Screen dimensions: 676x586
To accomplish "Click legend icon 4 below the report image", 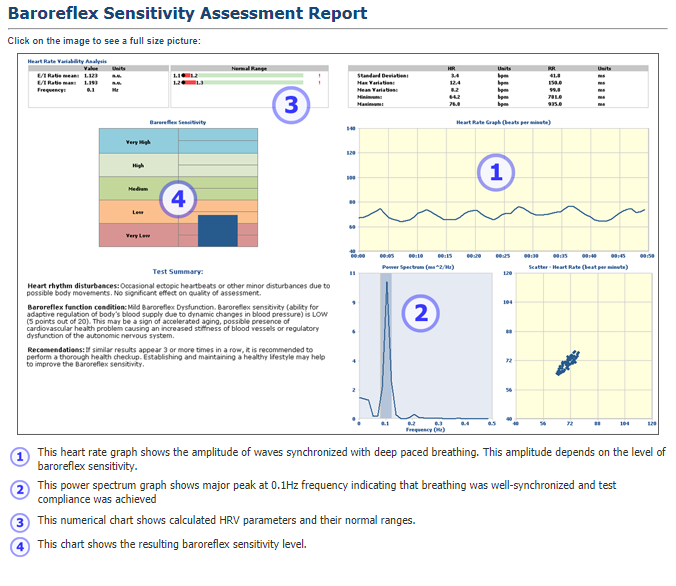I will (19, 545).
